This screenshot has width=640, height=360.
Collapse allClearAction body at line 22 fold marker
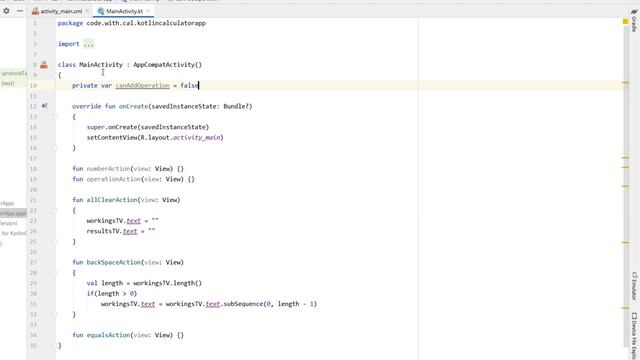[x=55, y=210]
